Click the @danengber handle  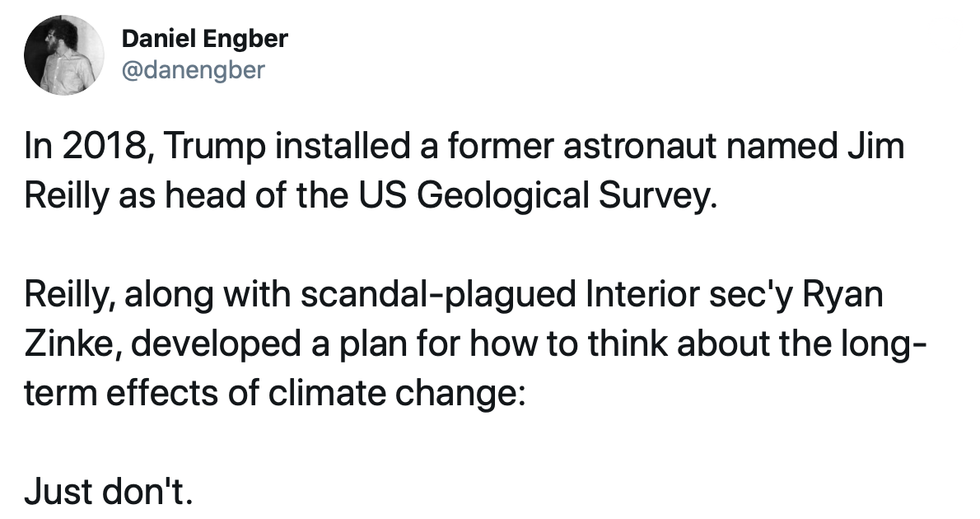[x=193, y=71]
